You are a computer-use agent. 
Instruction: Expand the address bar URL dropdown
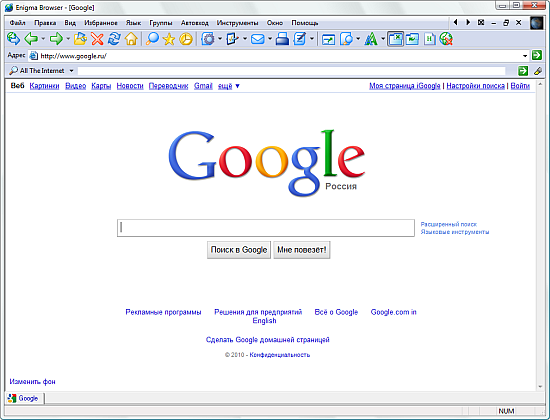tap(525, 56)
